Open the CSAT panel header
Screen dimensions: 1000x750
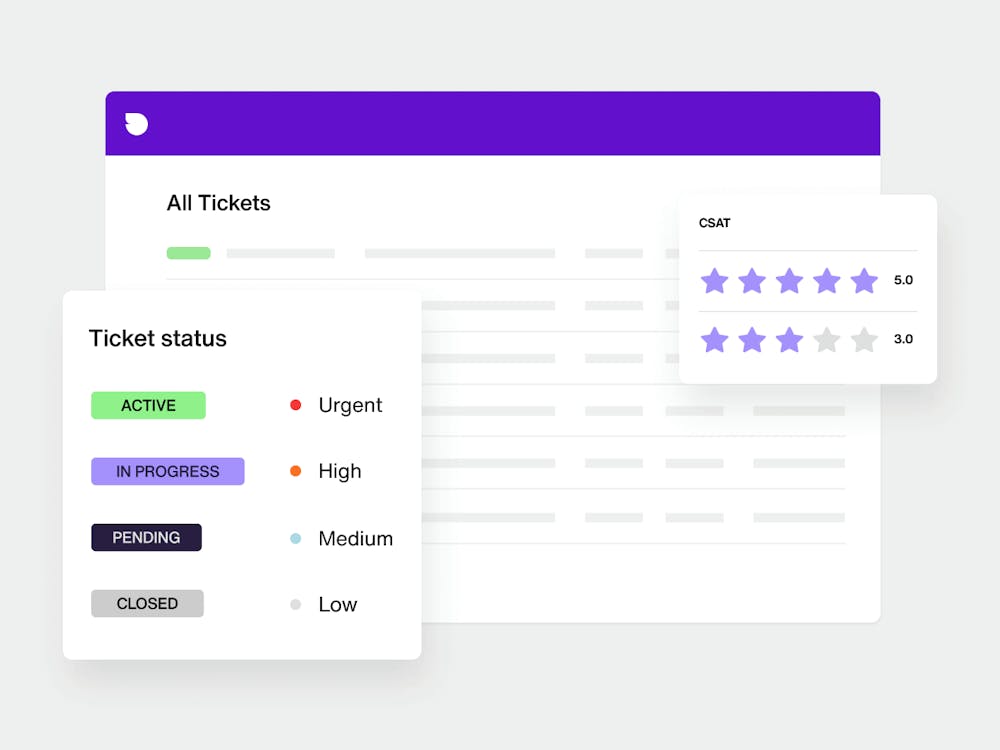714,223
